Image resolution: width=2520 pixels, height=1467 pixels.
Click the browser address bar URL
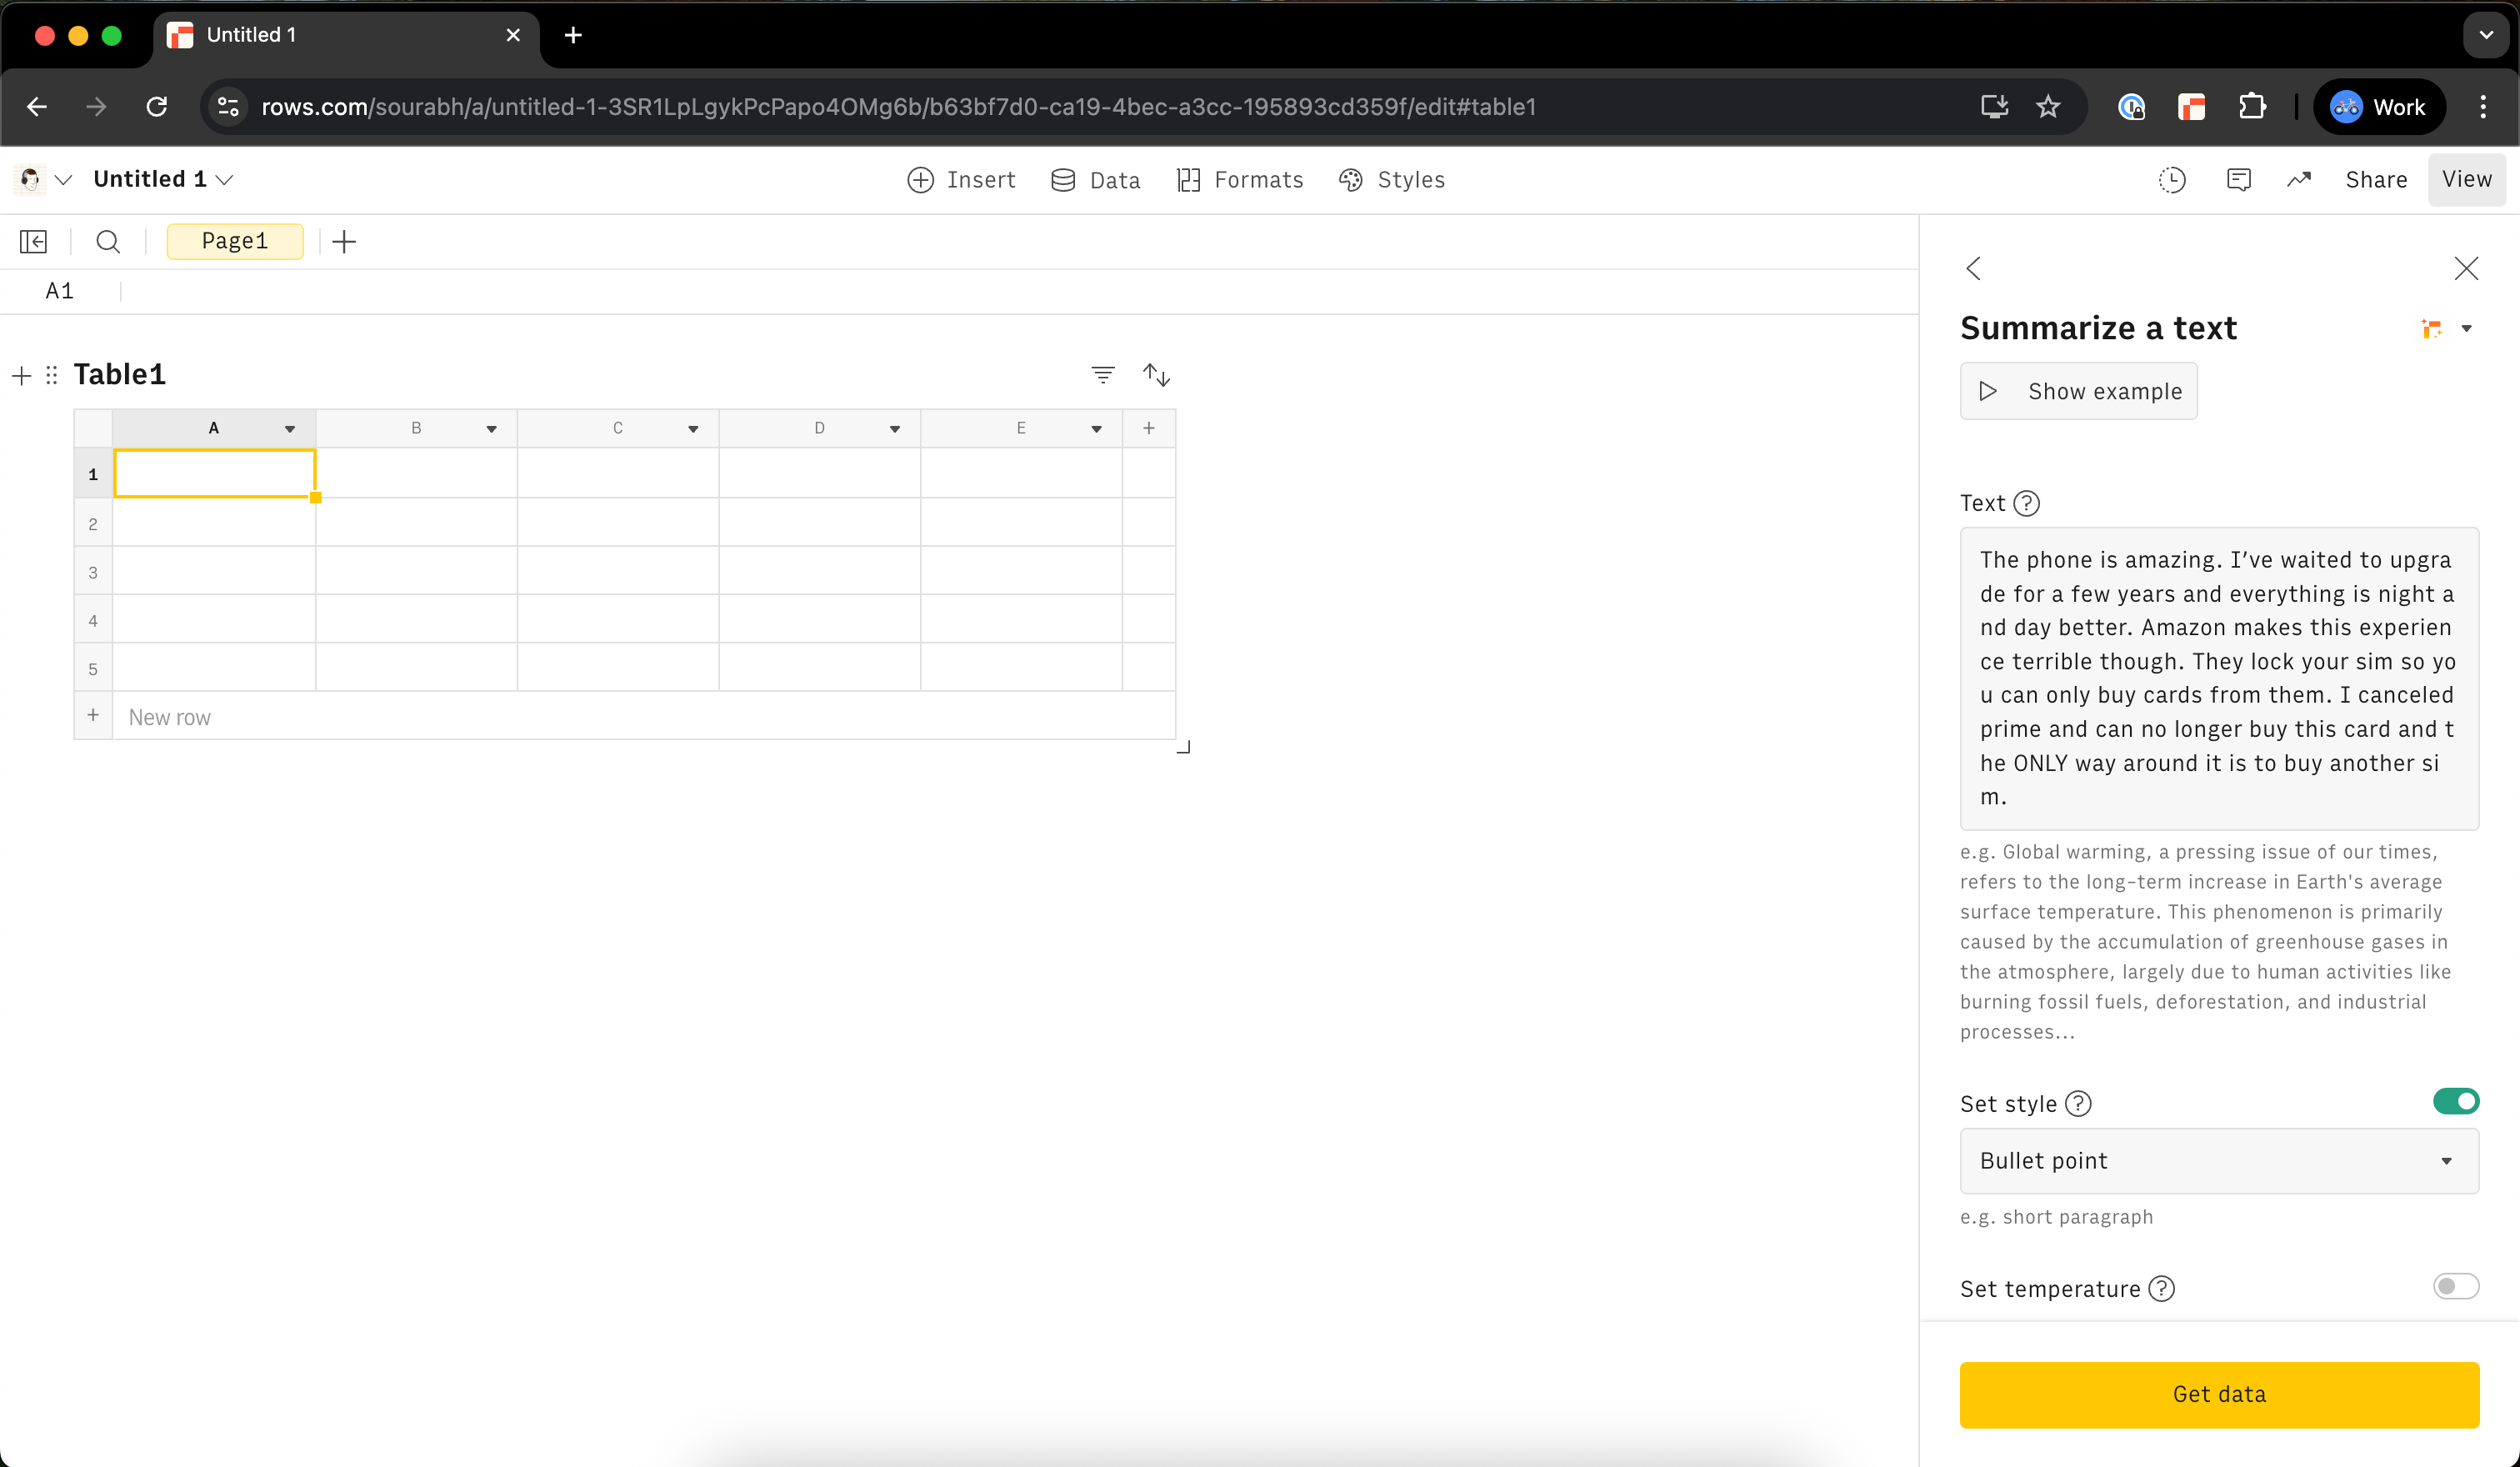(x=898, y=107)
